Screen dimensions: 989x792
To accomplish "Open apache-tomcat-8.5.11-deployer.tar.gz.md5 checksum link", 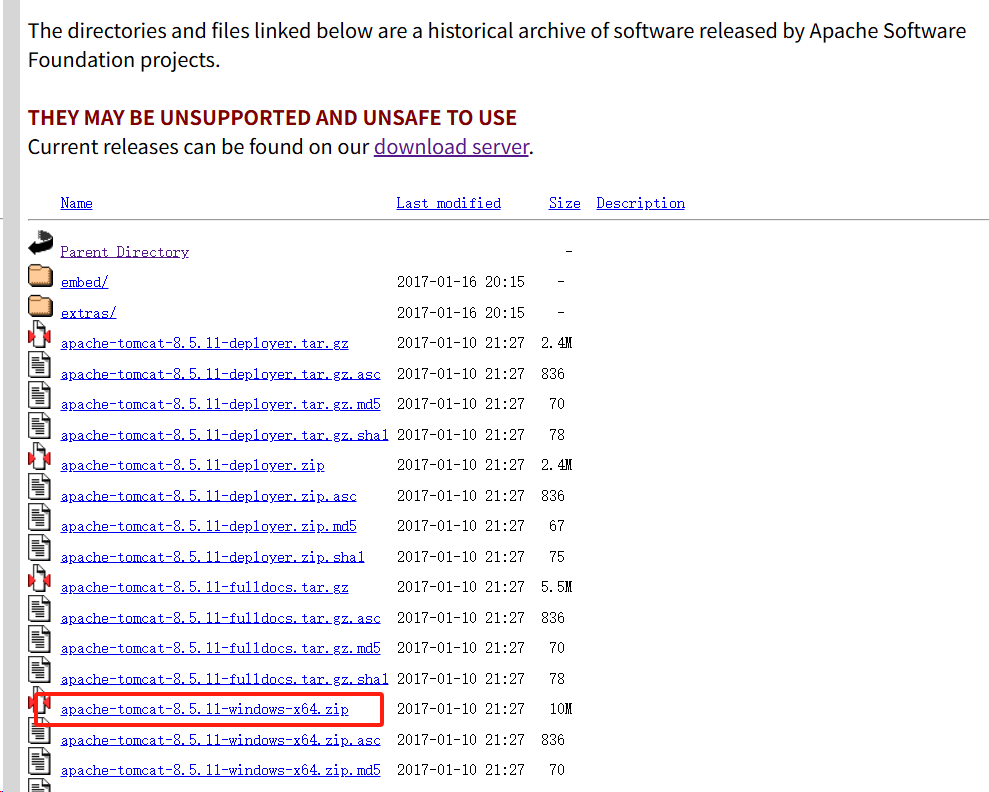I will pyautogui.click(x=221, y=404).
